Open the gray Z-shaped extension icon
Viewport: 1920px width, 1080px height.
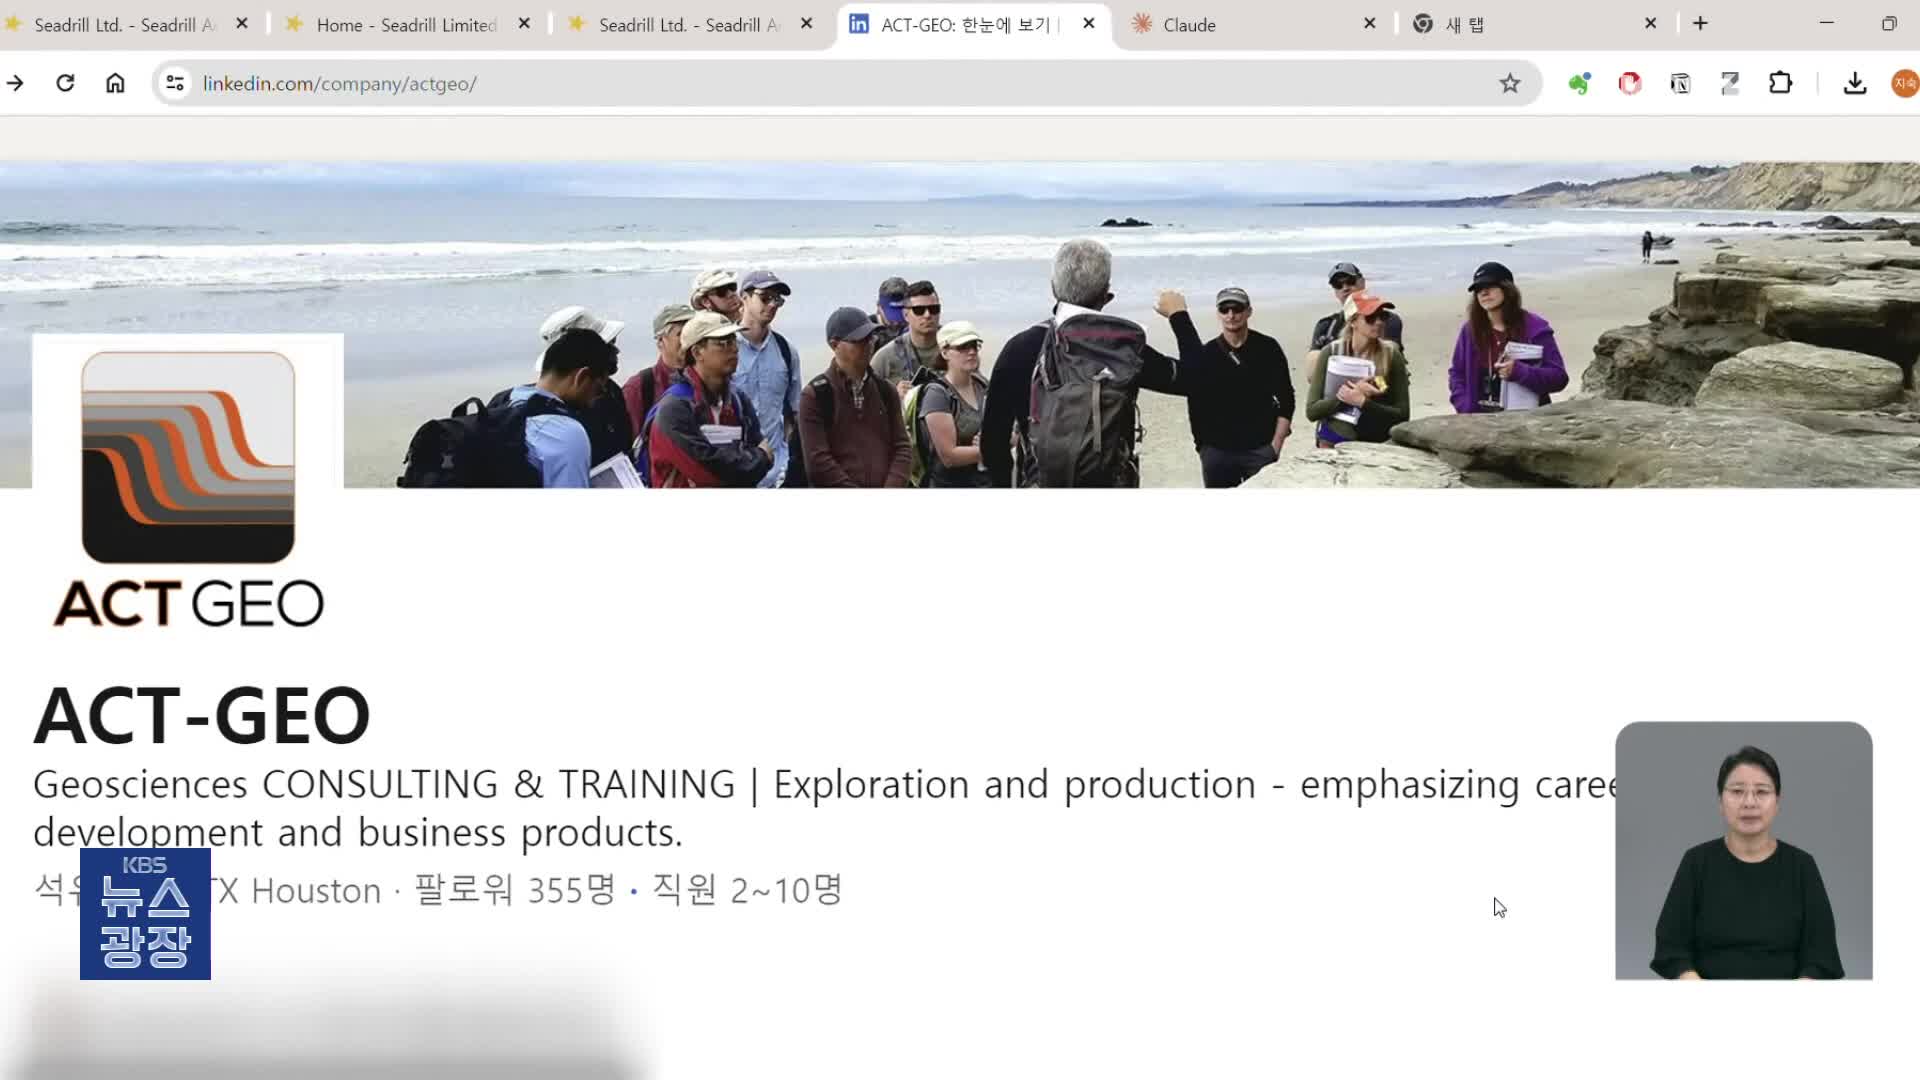pyautogui.click(x=1730, y=84)
